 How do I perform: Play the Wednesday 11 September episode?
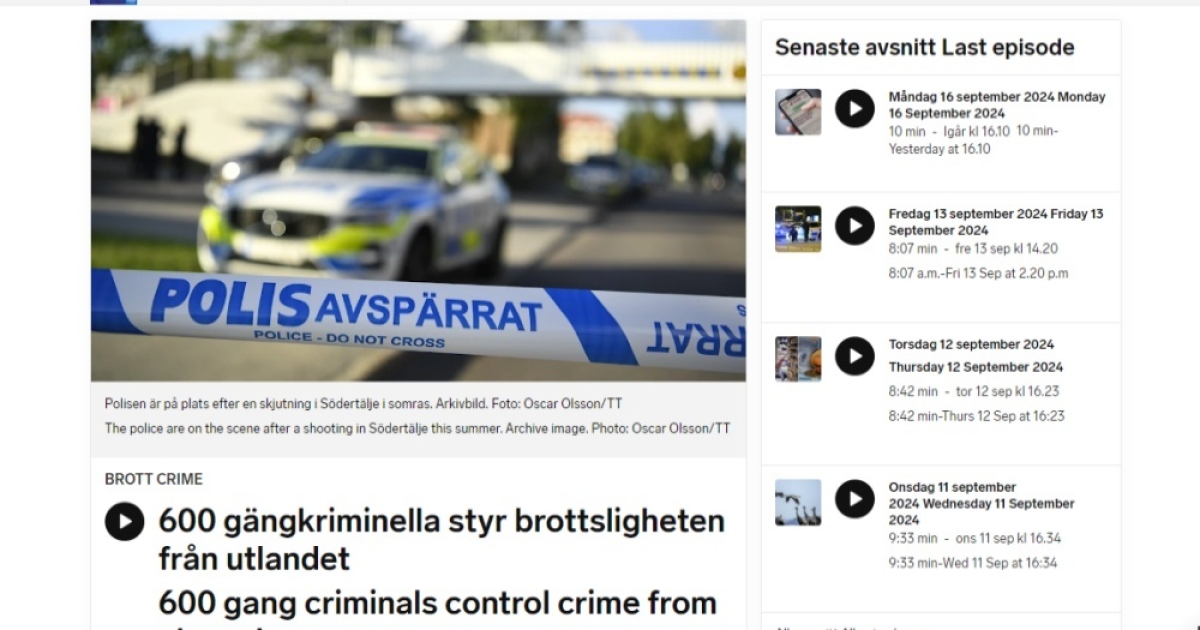pos(855,499)
